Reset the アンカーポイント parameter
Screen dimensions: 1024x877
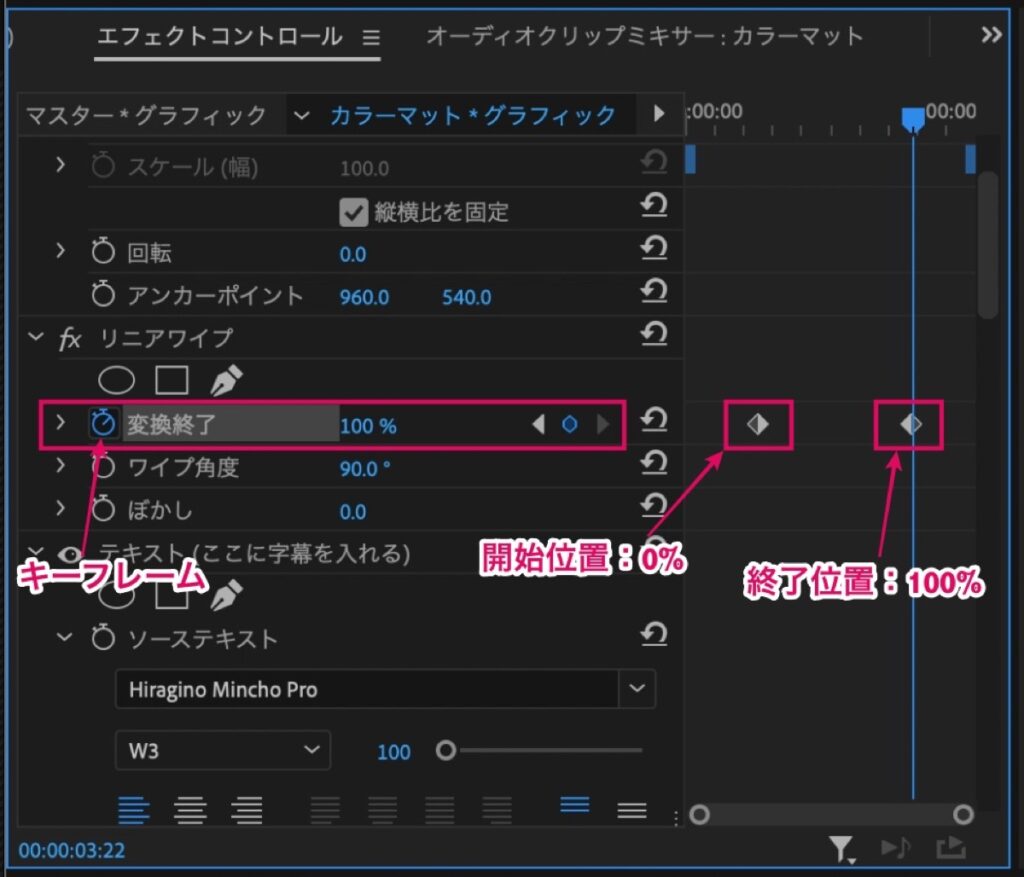coord(654,291)
